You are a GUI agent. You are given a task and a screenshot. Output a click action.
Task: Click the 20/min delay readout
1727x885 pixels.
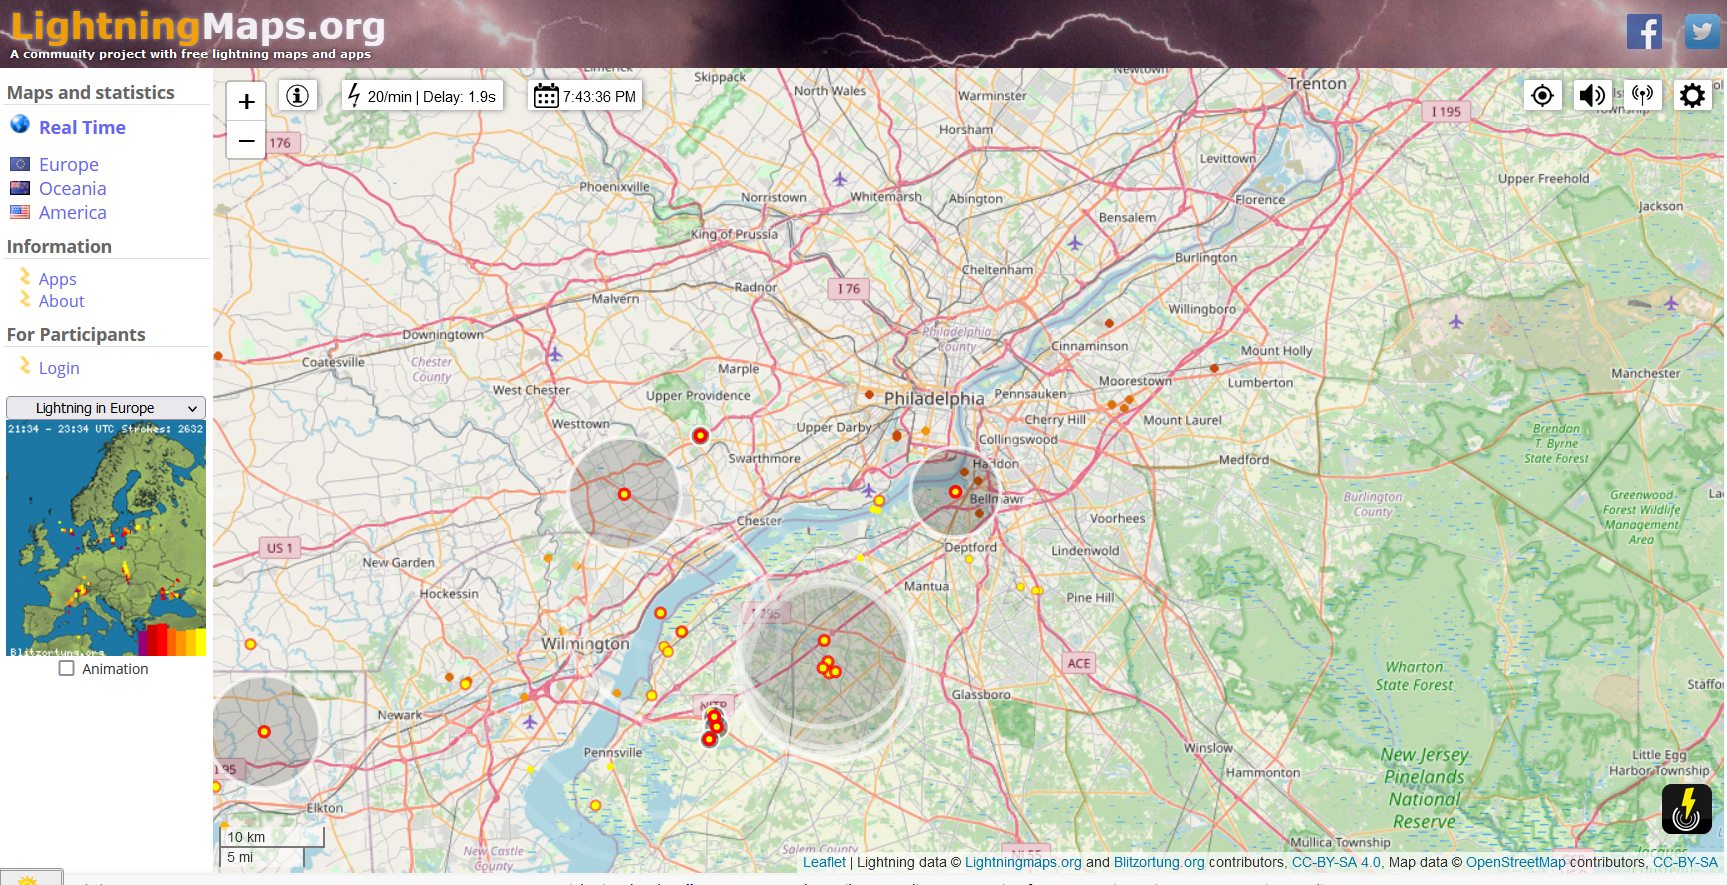(432, 97)
